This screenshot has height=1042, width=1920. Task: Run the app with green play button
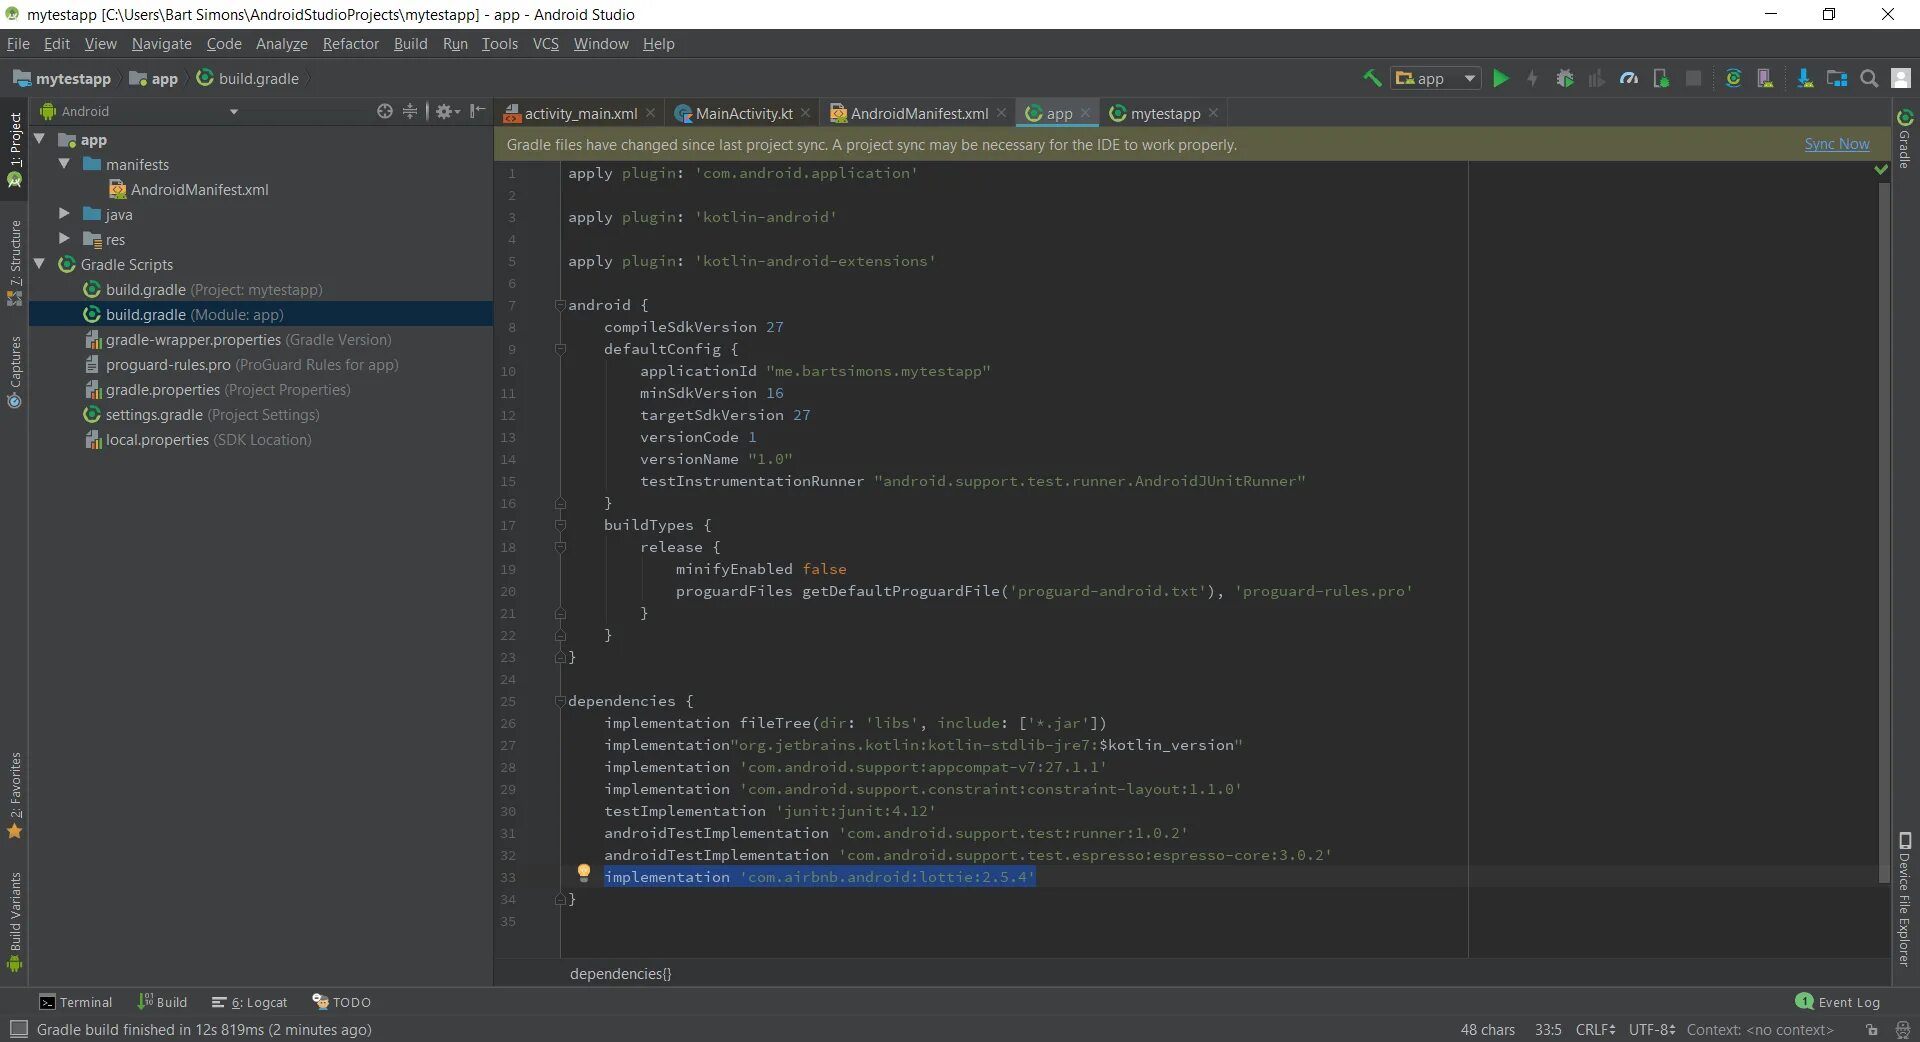click(1500, 78)
